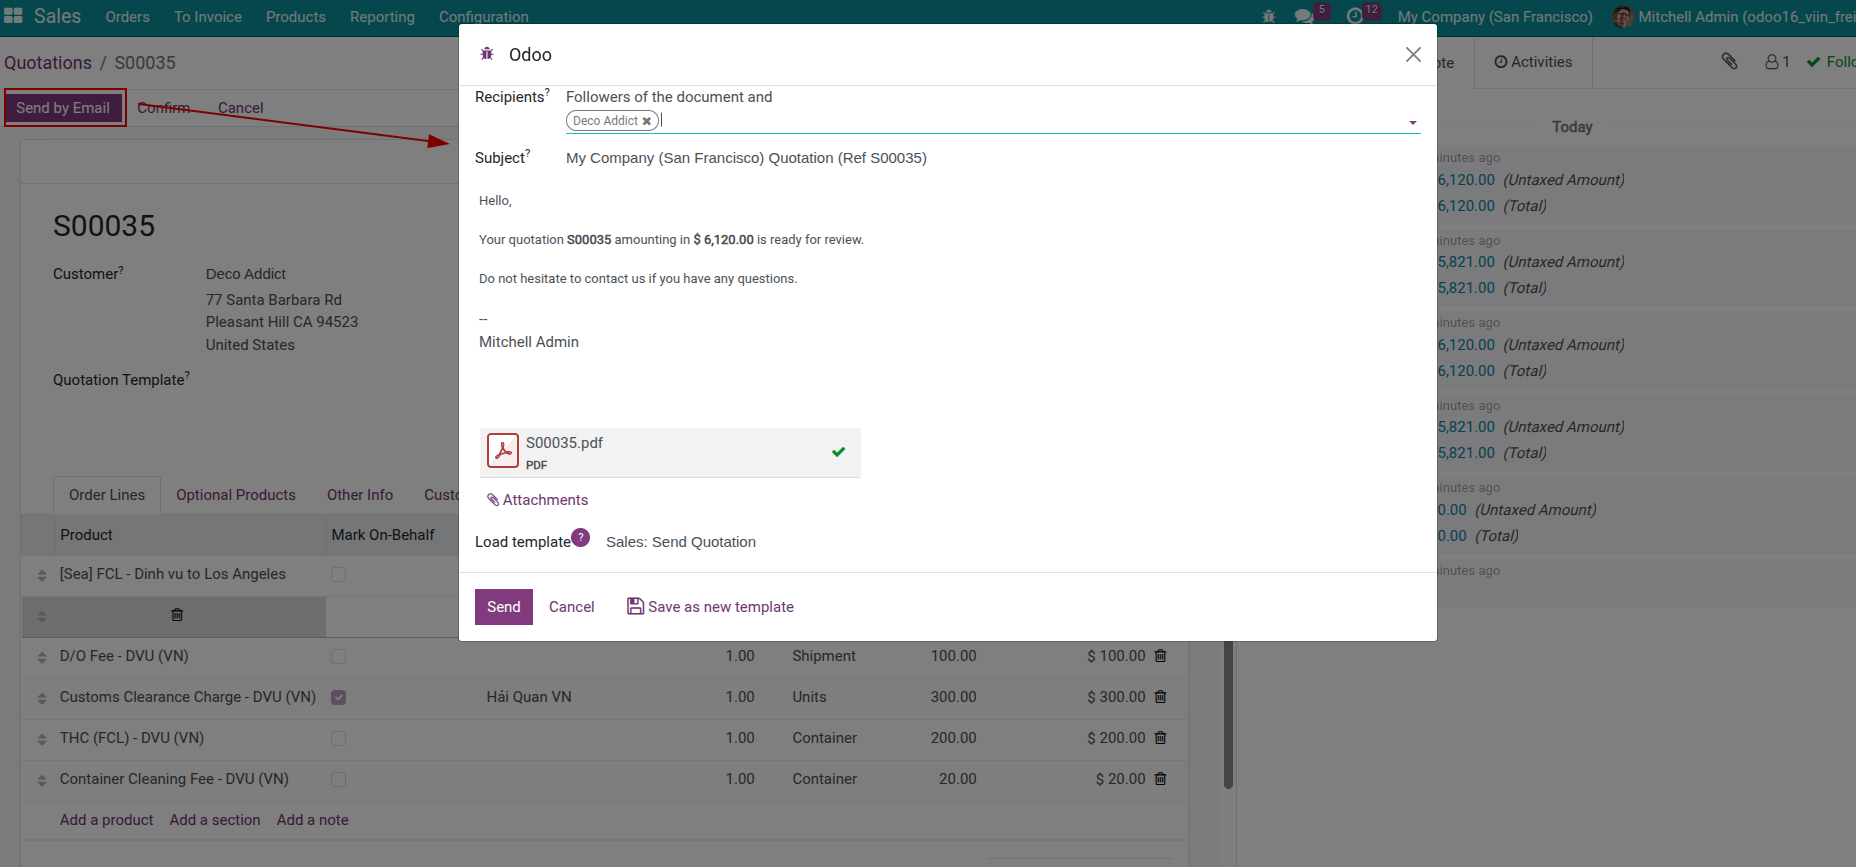Open the company switcher in navbar
This screenshot has width=1856, height=867.
click(1494, 17)
